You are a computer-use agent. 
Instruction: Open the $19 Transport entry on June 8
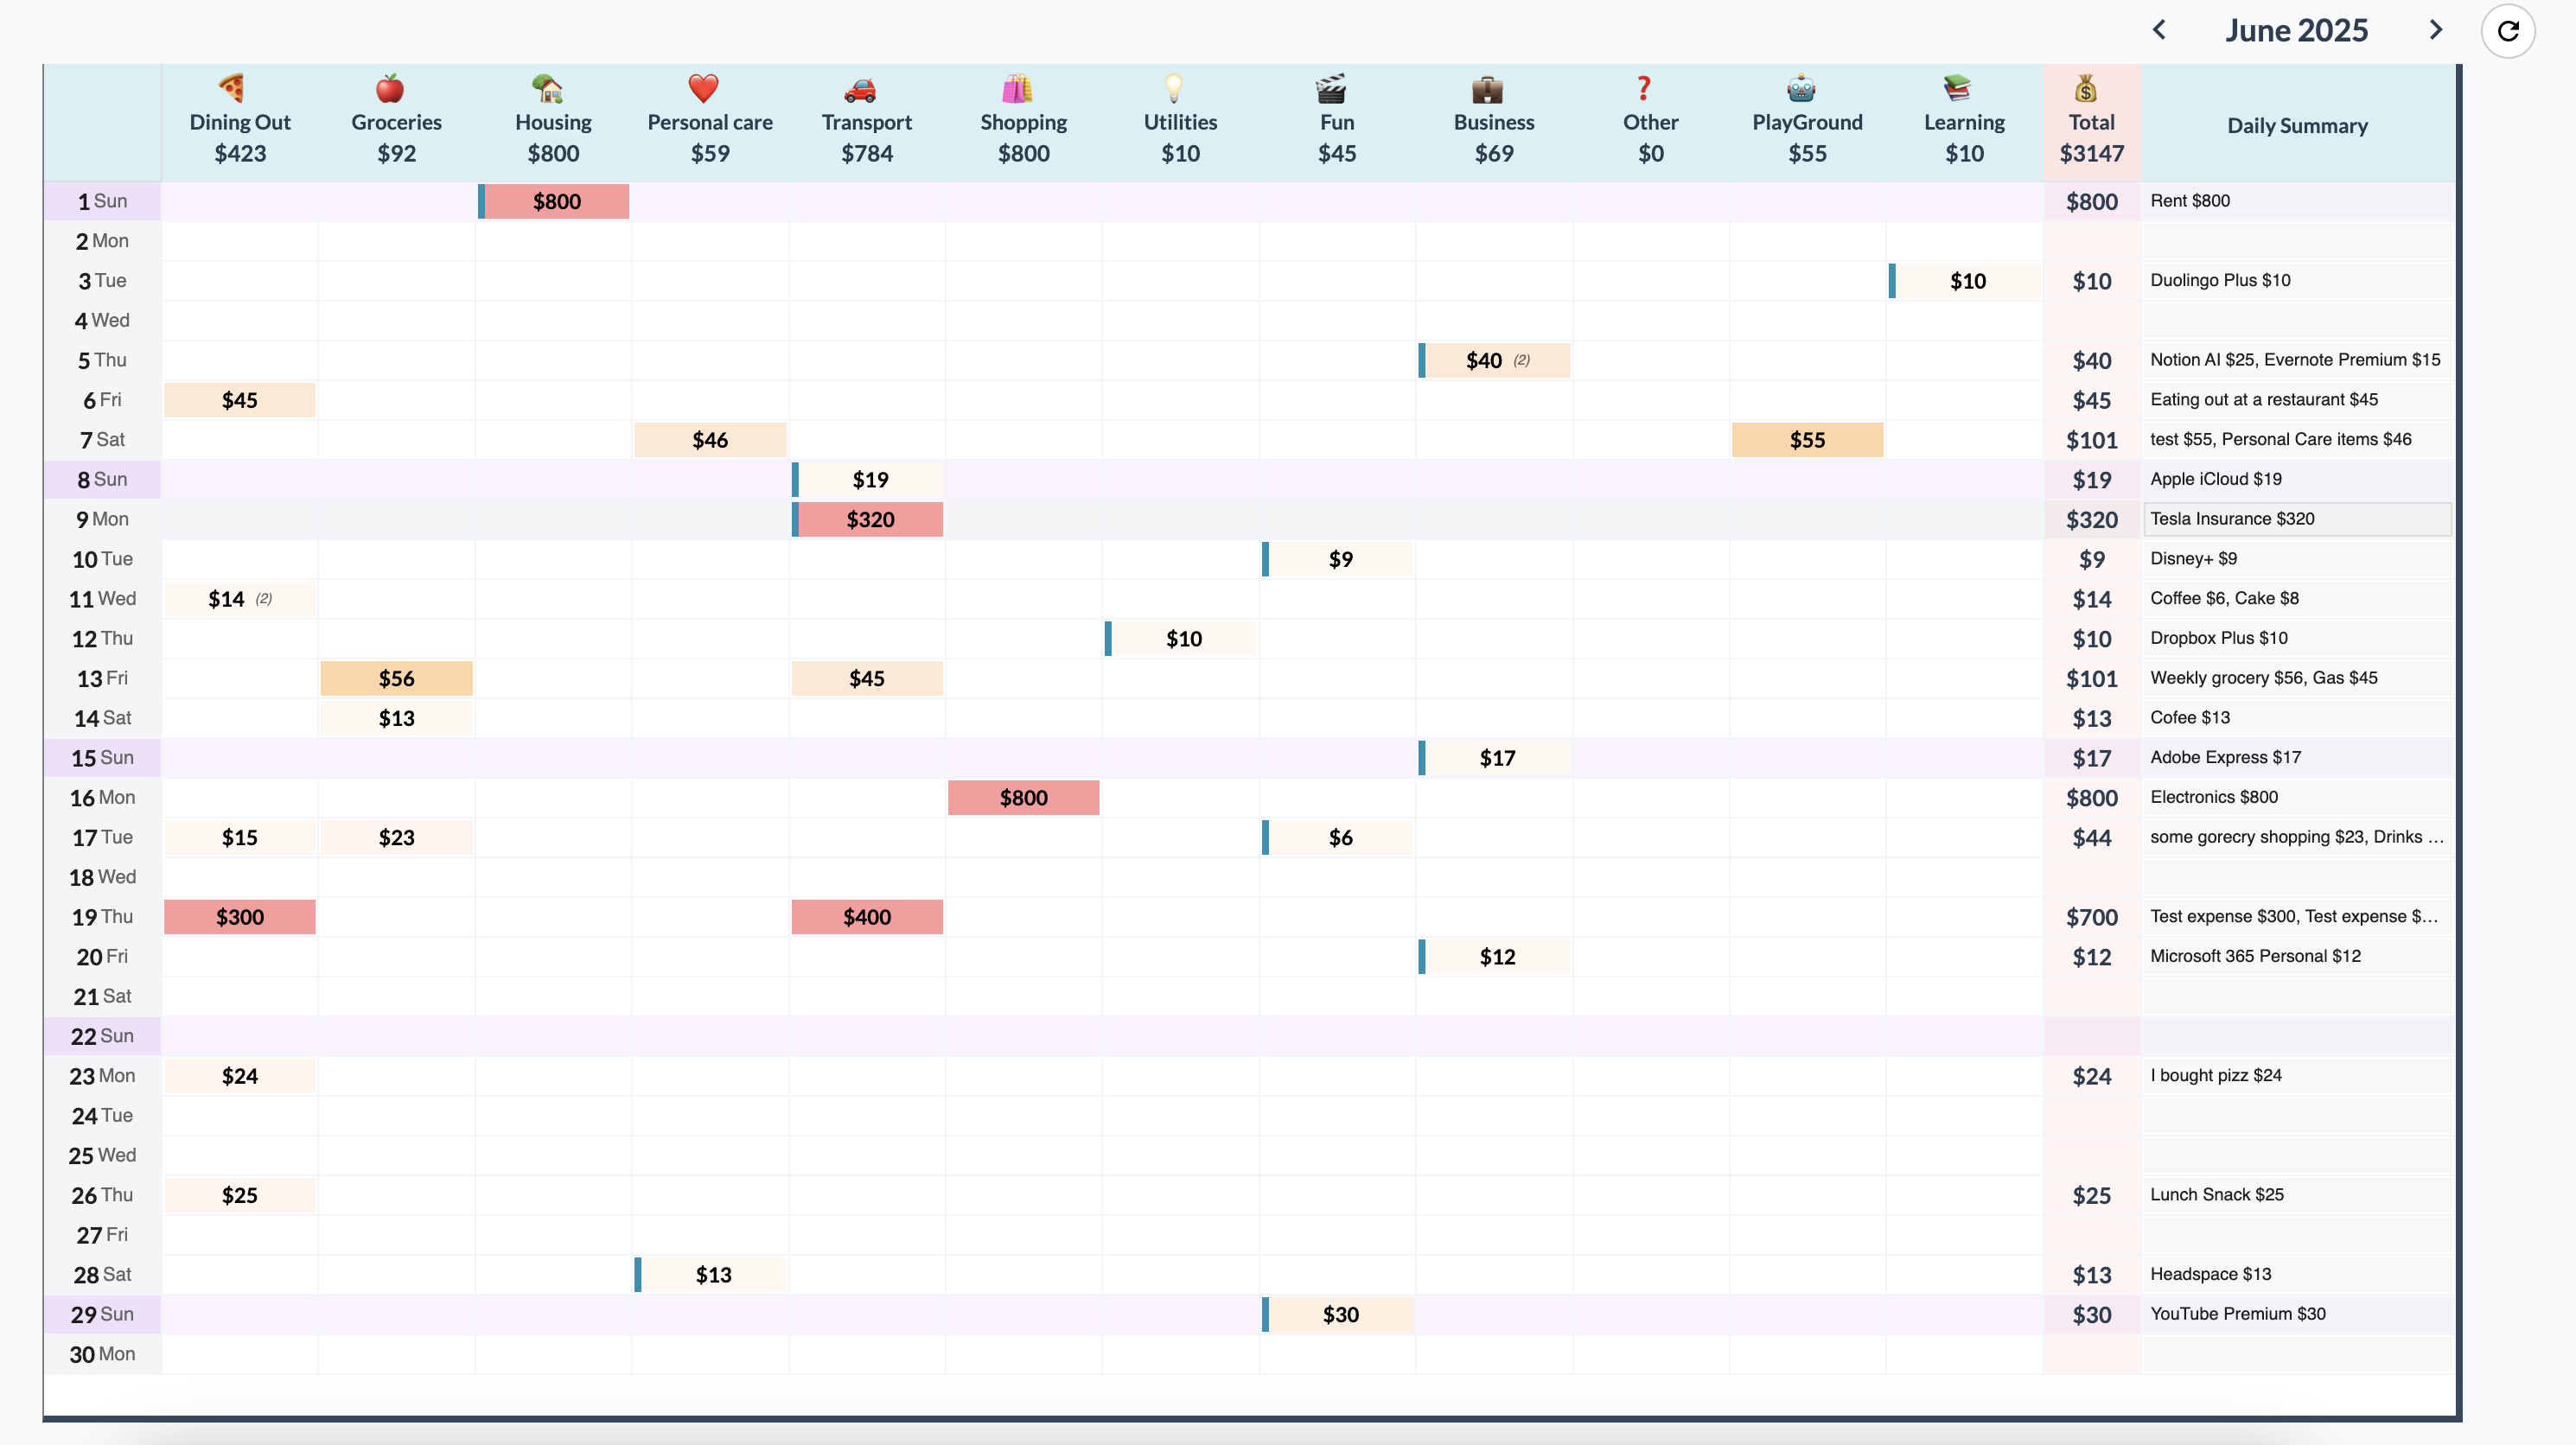pyautogui.click(x=868, y=480)
